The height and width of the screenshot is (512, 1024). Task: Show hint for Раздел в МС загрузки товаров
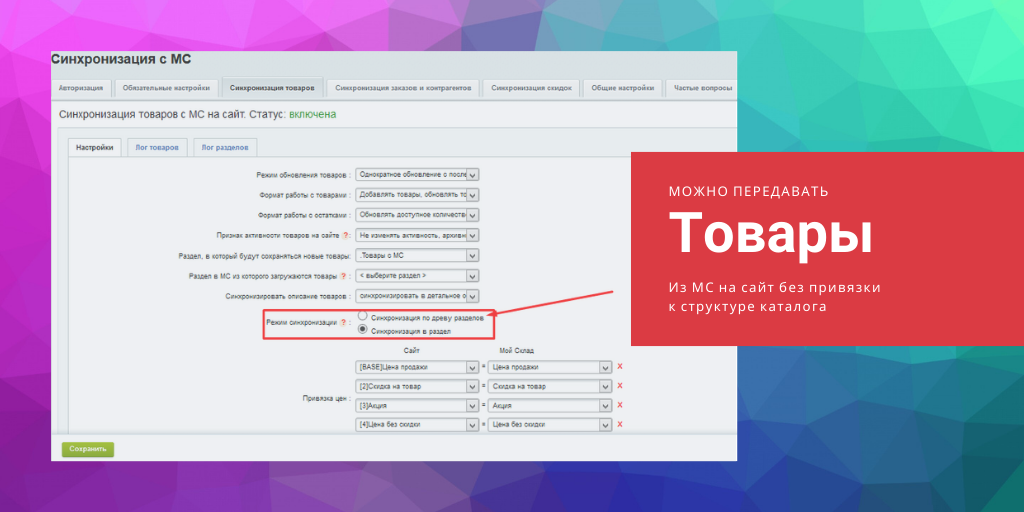[x=343, y=276]
